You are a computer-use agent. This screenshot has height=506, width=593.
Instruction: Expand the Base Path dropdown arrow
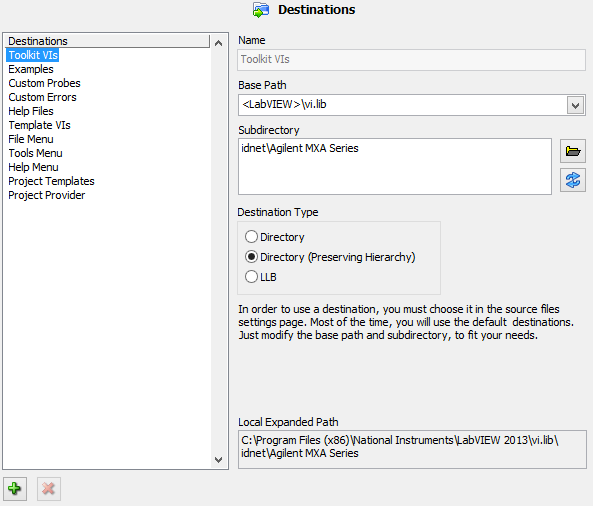575,105
